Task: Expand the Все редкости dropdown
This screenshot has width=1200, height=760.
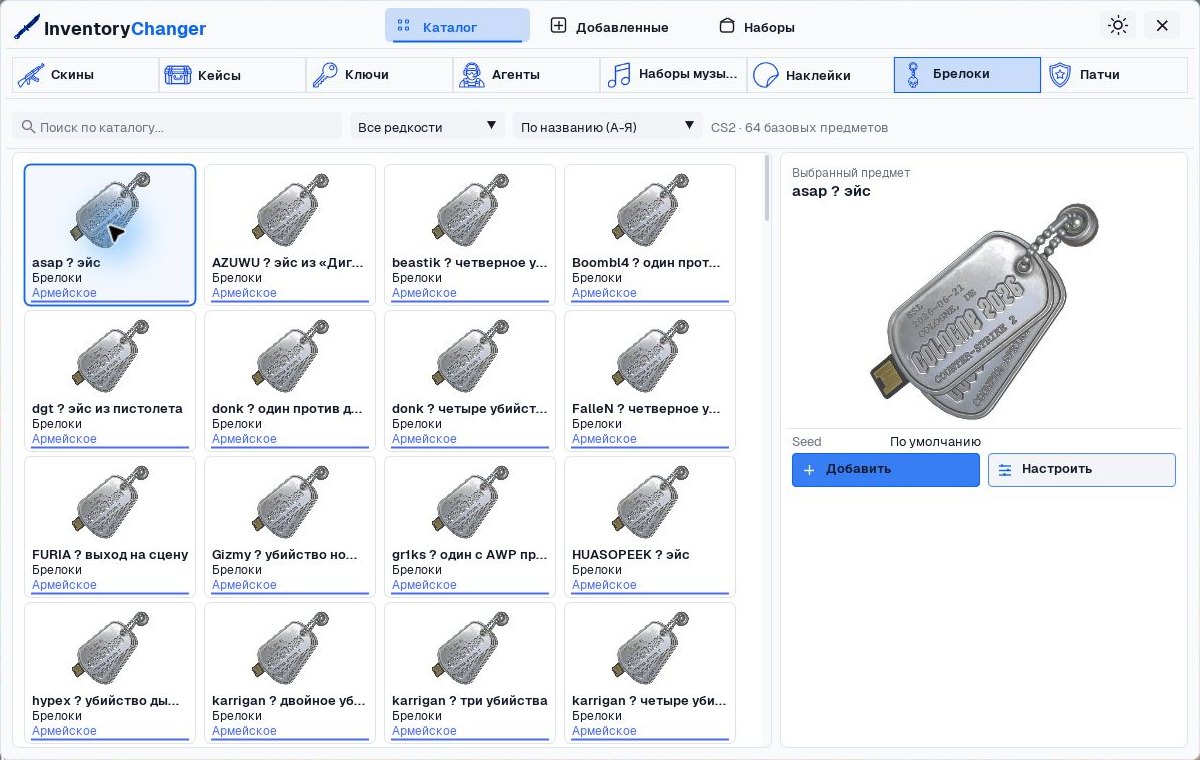Action: coord(427,127)
